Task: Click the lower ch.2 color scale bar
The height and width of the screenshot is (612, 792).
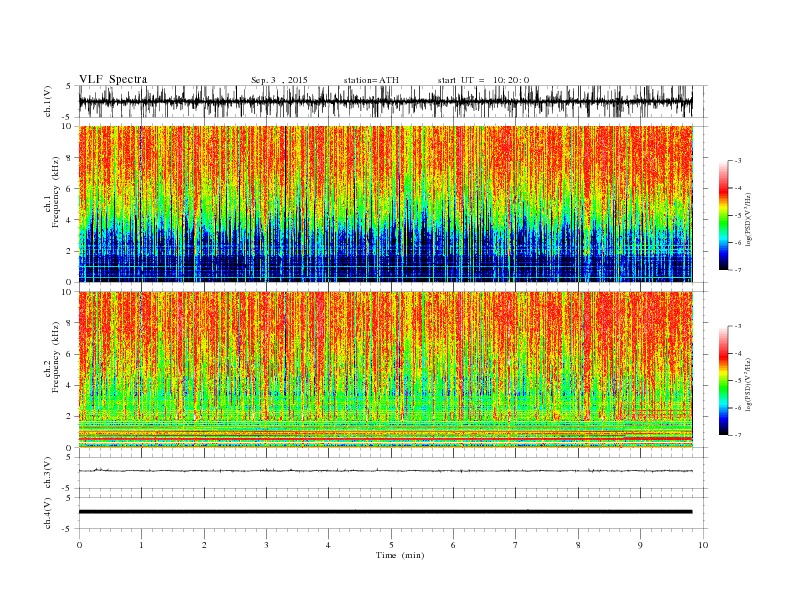Action: 724,380
